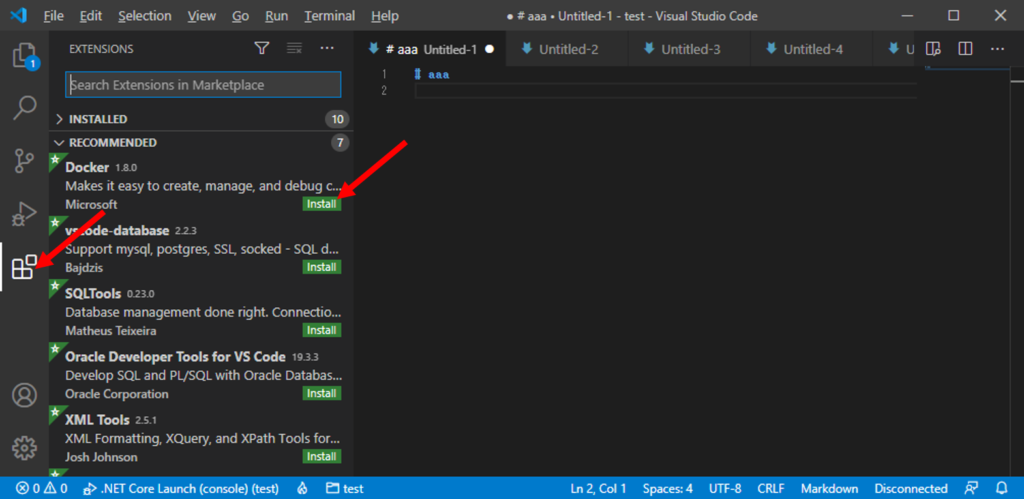
Task: Open the Go menu
Action: pyautogui.click(x=240, y=16)
